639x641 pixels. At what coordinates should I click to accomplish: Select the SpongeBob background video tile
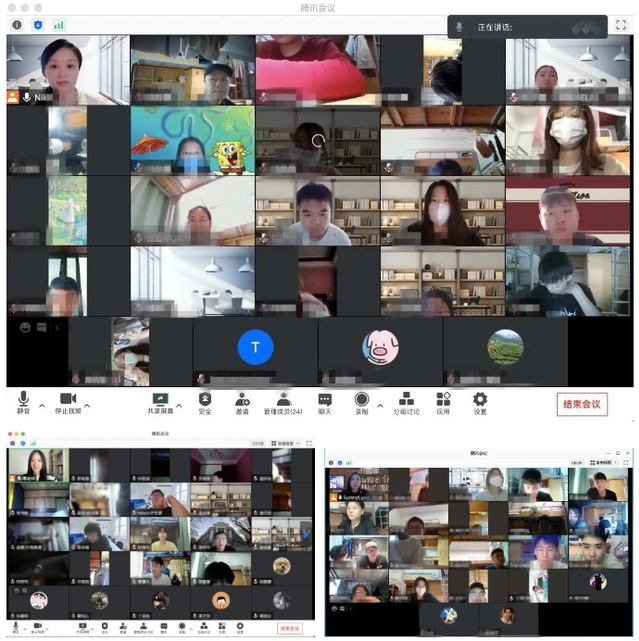click(x=192, y=141)
